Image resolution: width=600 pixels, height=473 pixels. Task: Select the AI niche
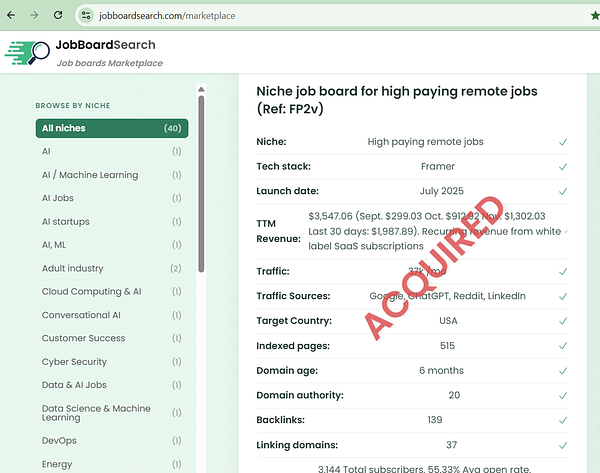point(112,152)
